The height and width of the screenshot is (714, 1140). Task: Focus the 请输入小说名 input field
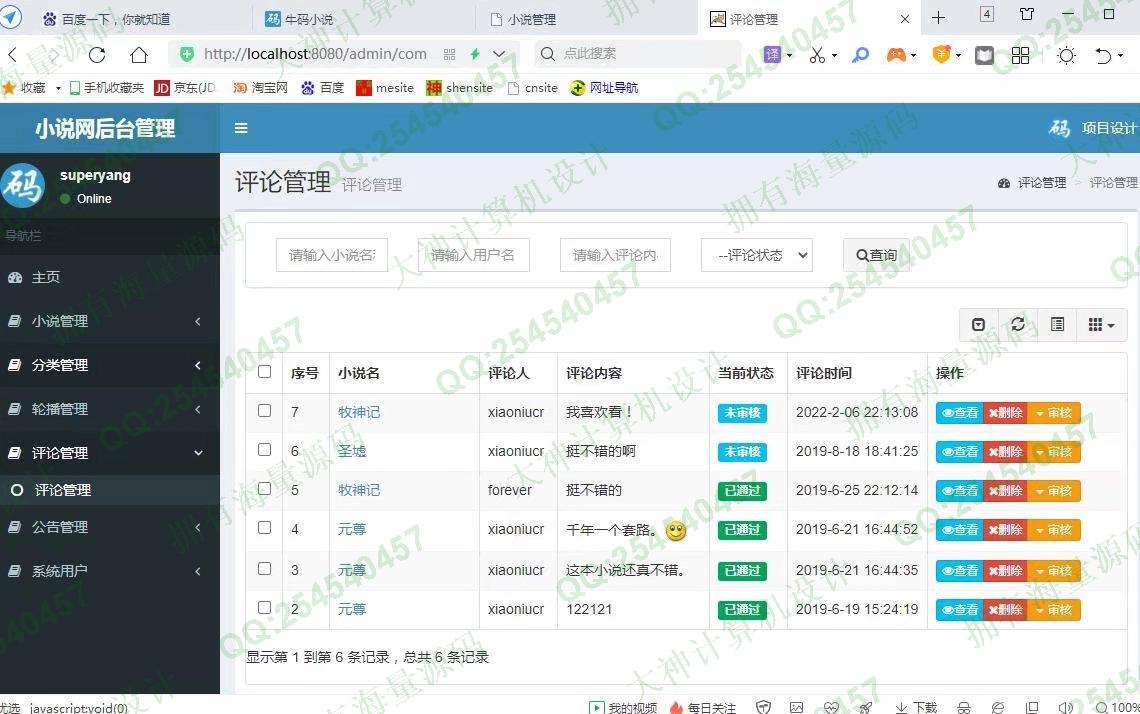point(332,255)
